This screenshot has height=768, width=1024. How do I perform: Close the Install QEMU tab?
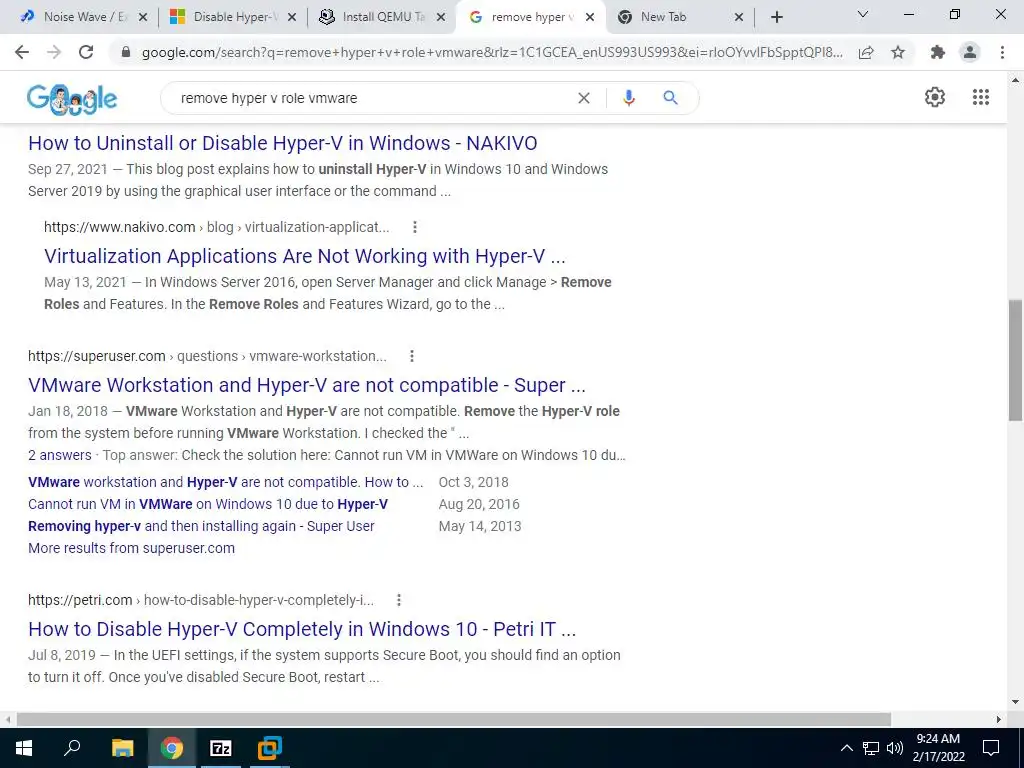click(441, 18)
